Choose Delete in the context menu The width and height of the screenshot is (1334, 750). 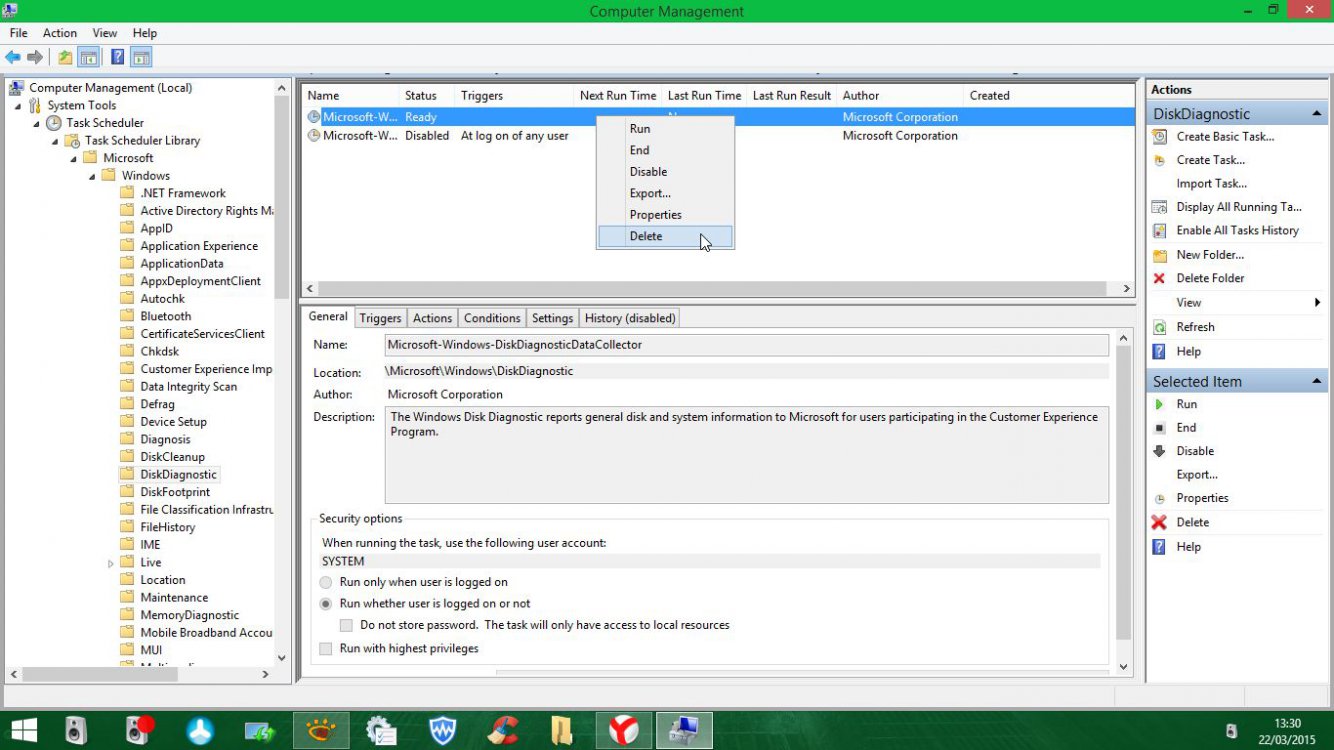(665, 236)
